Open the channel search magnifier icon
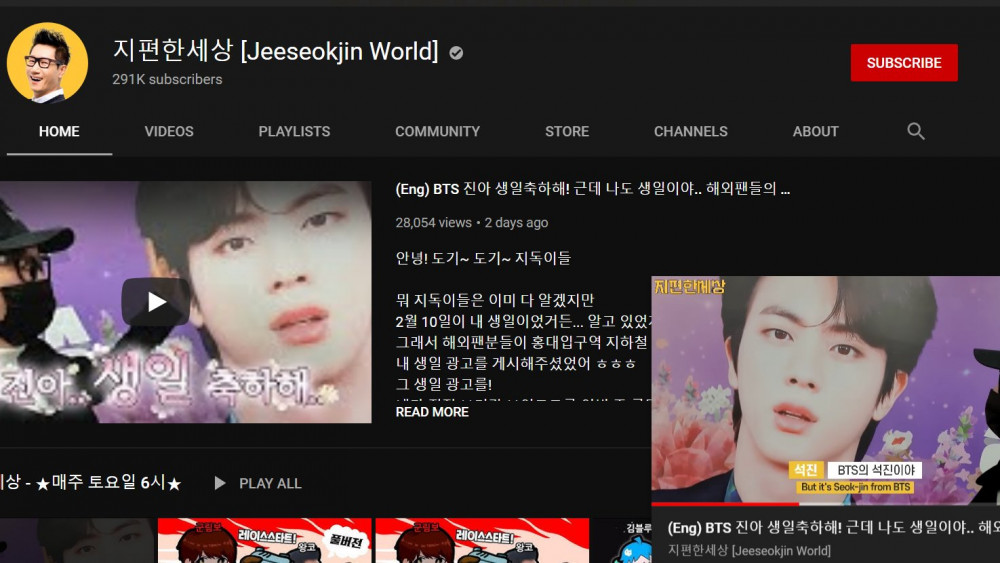This screenshot has width=1000, height=563. [x=916, y=131]
